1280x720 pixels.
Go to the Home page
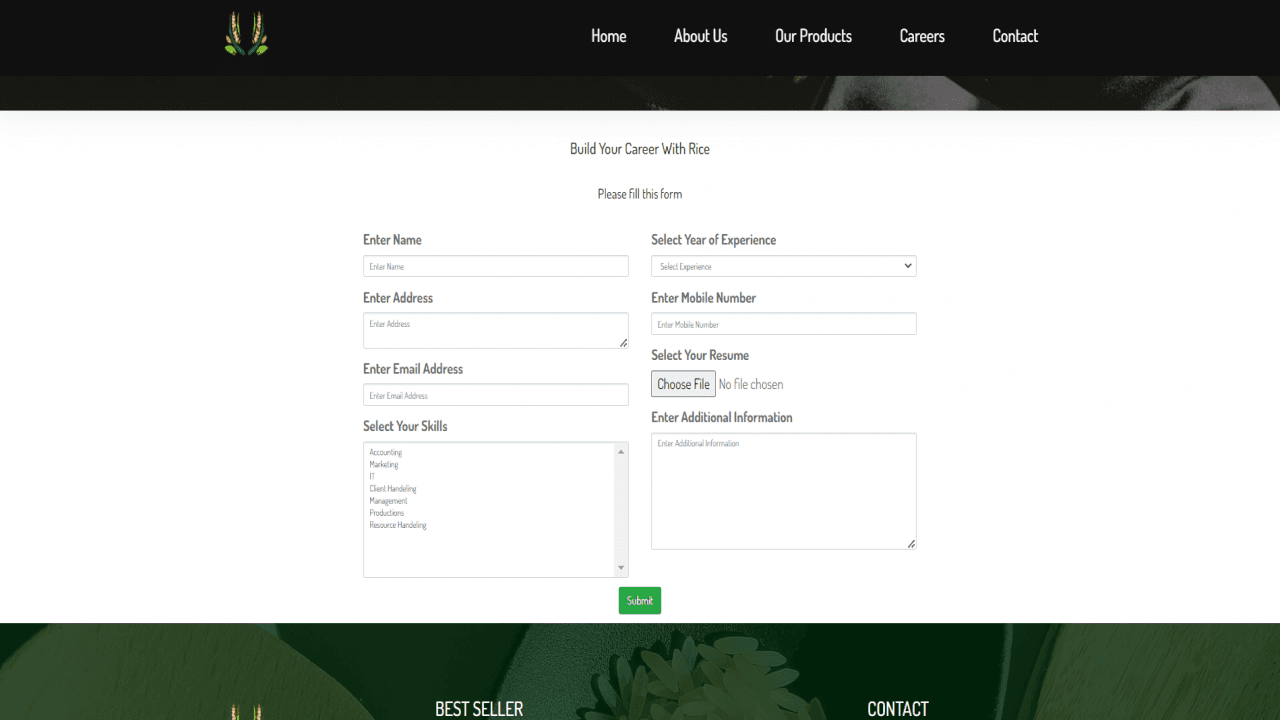[608, 36]
